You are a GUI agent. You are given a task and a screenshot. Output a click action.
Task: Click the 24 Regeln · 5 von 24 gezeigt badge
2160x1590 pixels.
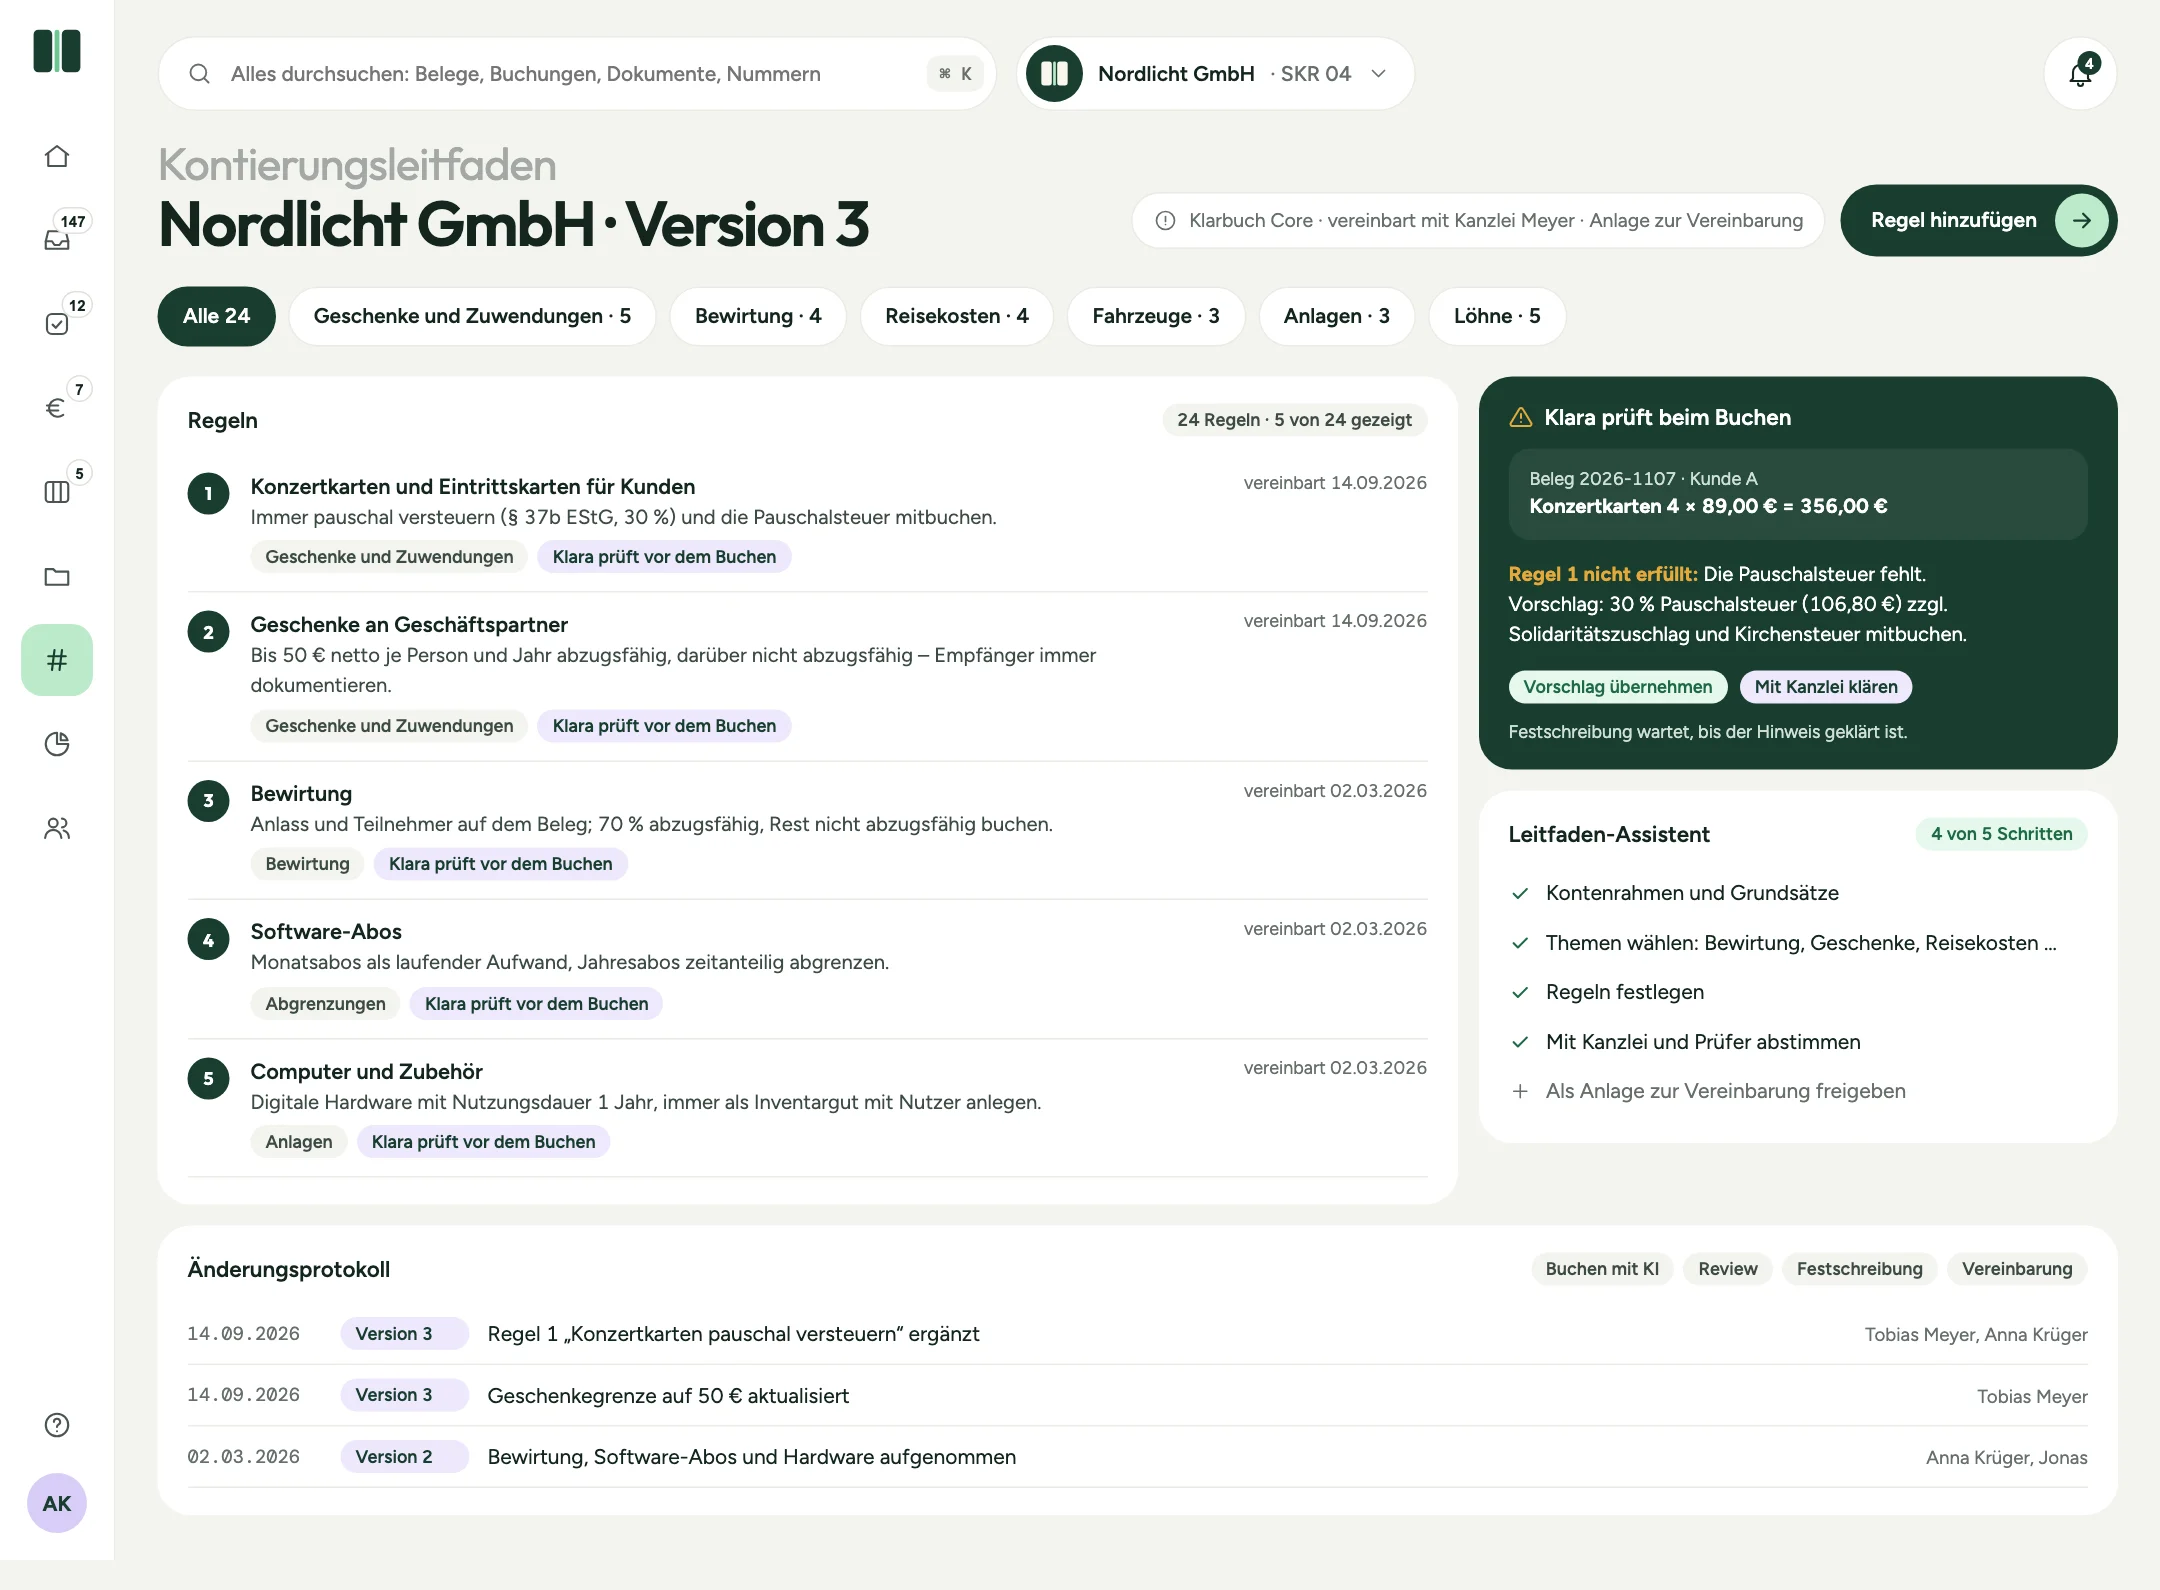1294,420
